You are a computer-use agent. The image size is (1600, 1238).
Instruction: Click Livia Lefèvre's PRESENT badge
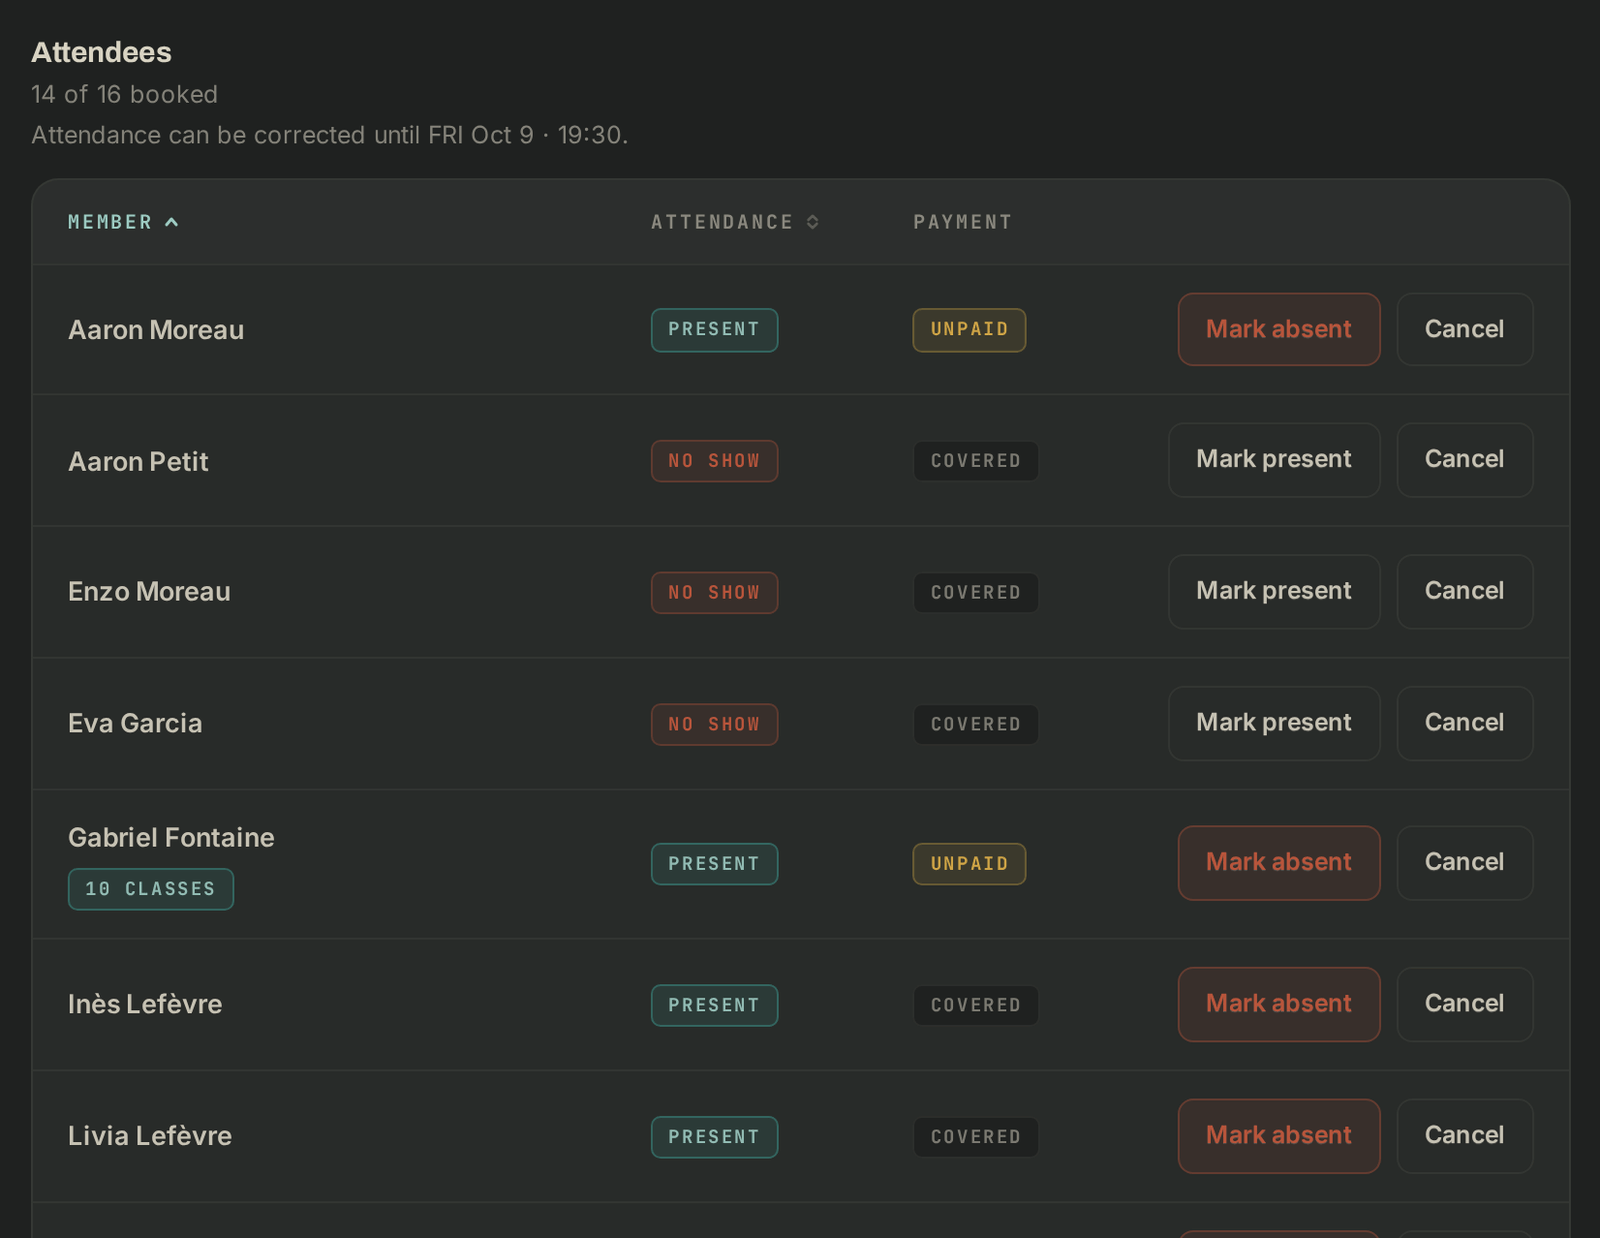pos(714,1137)
